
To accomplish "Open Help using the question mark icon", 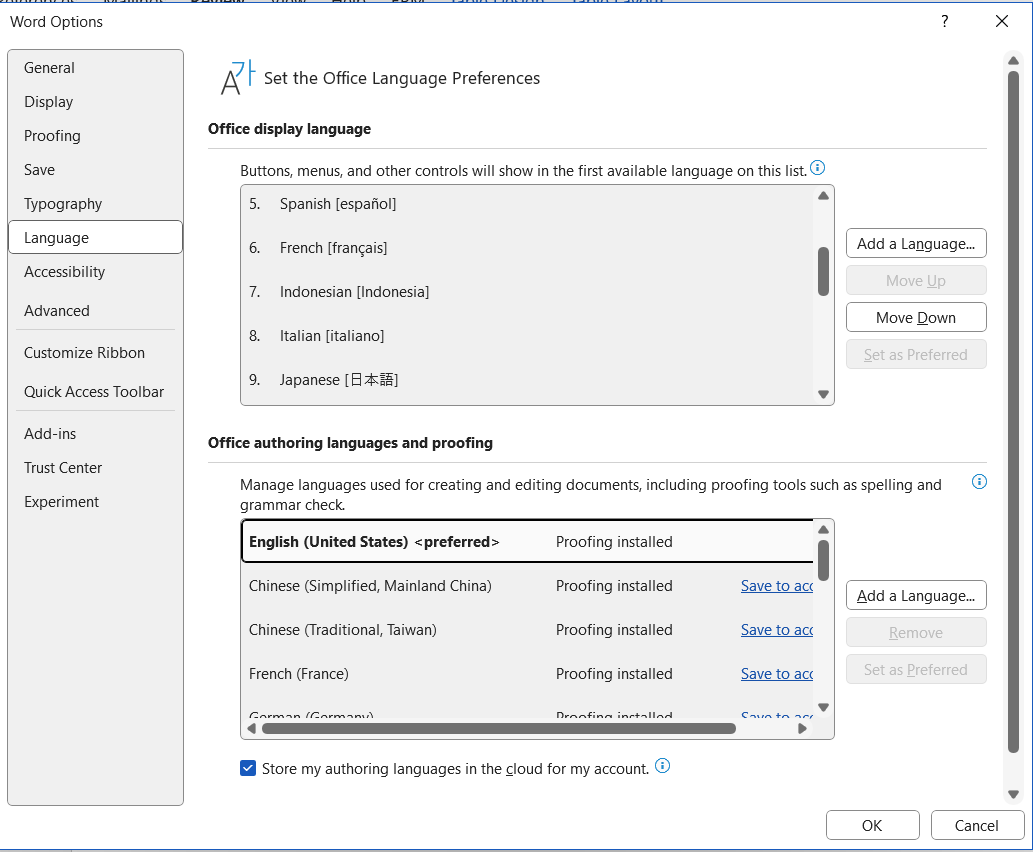I will point(944,21).
